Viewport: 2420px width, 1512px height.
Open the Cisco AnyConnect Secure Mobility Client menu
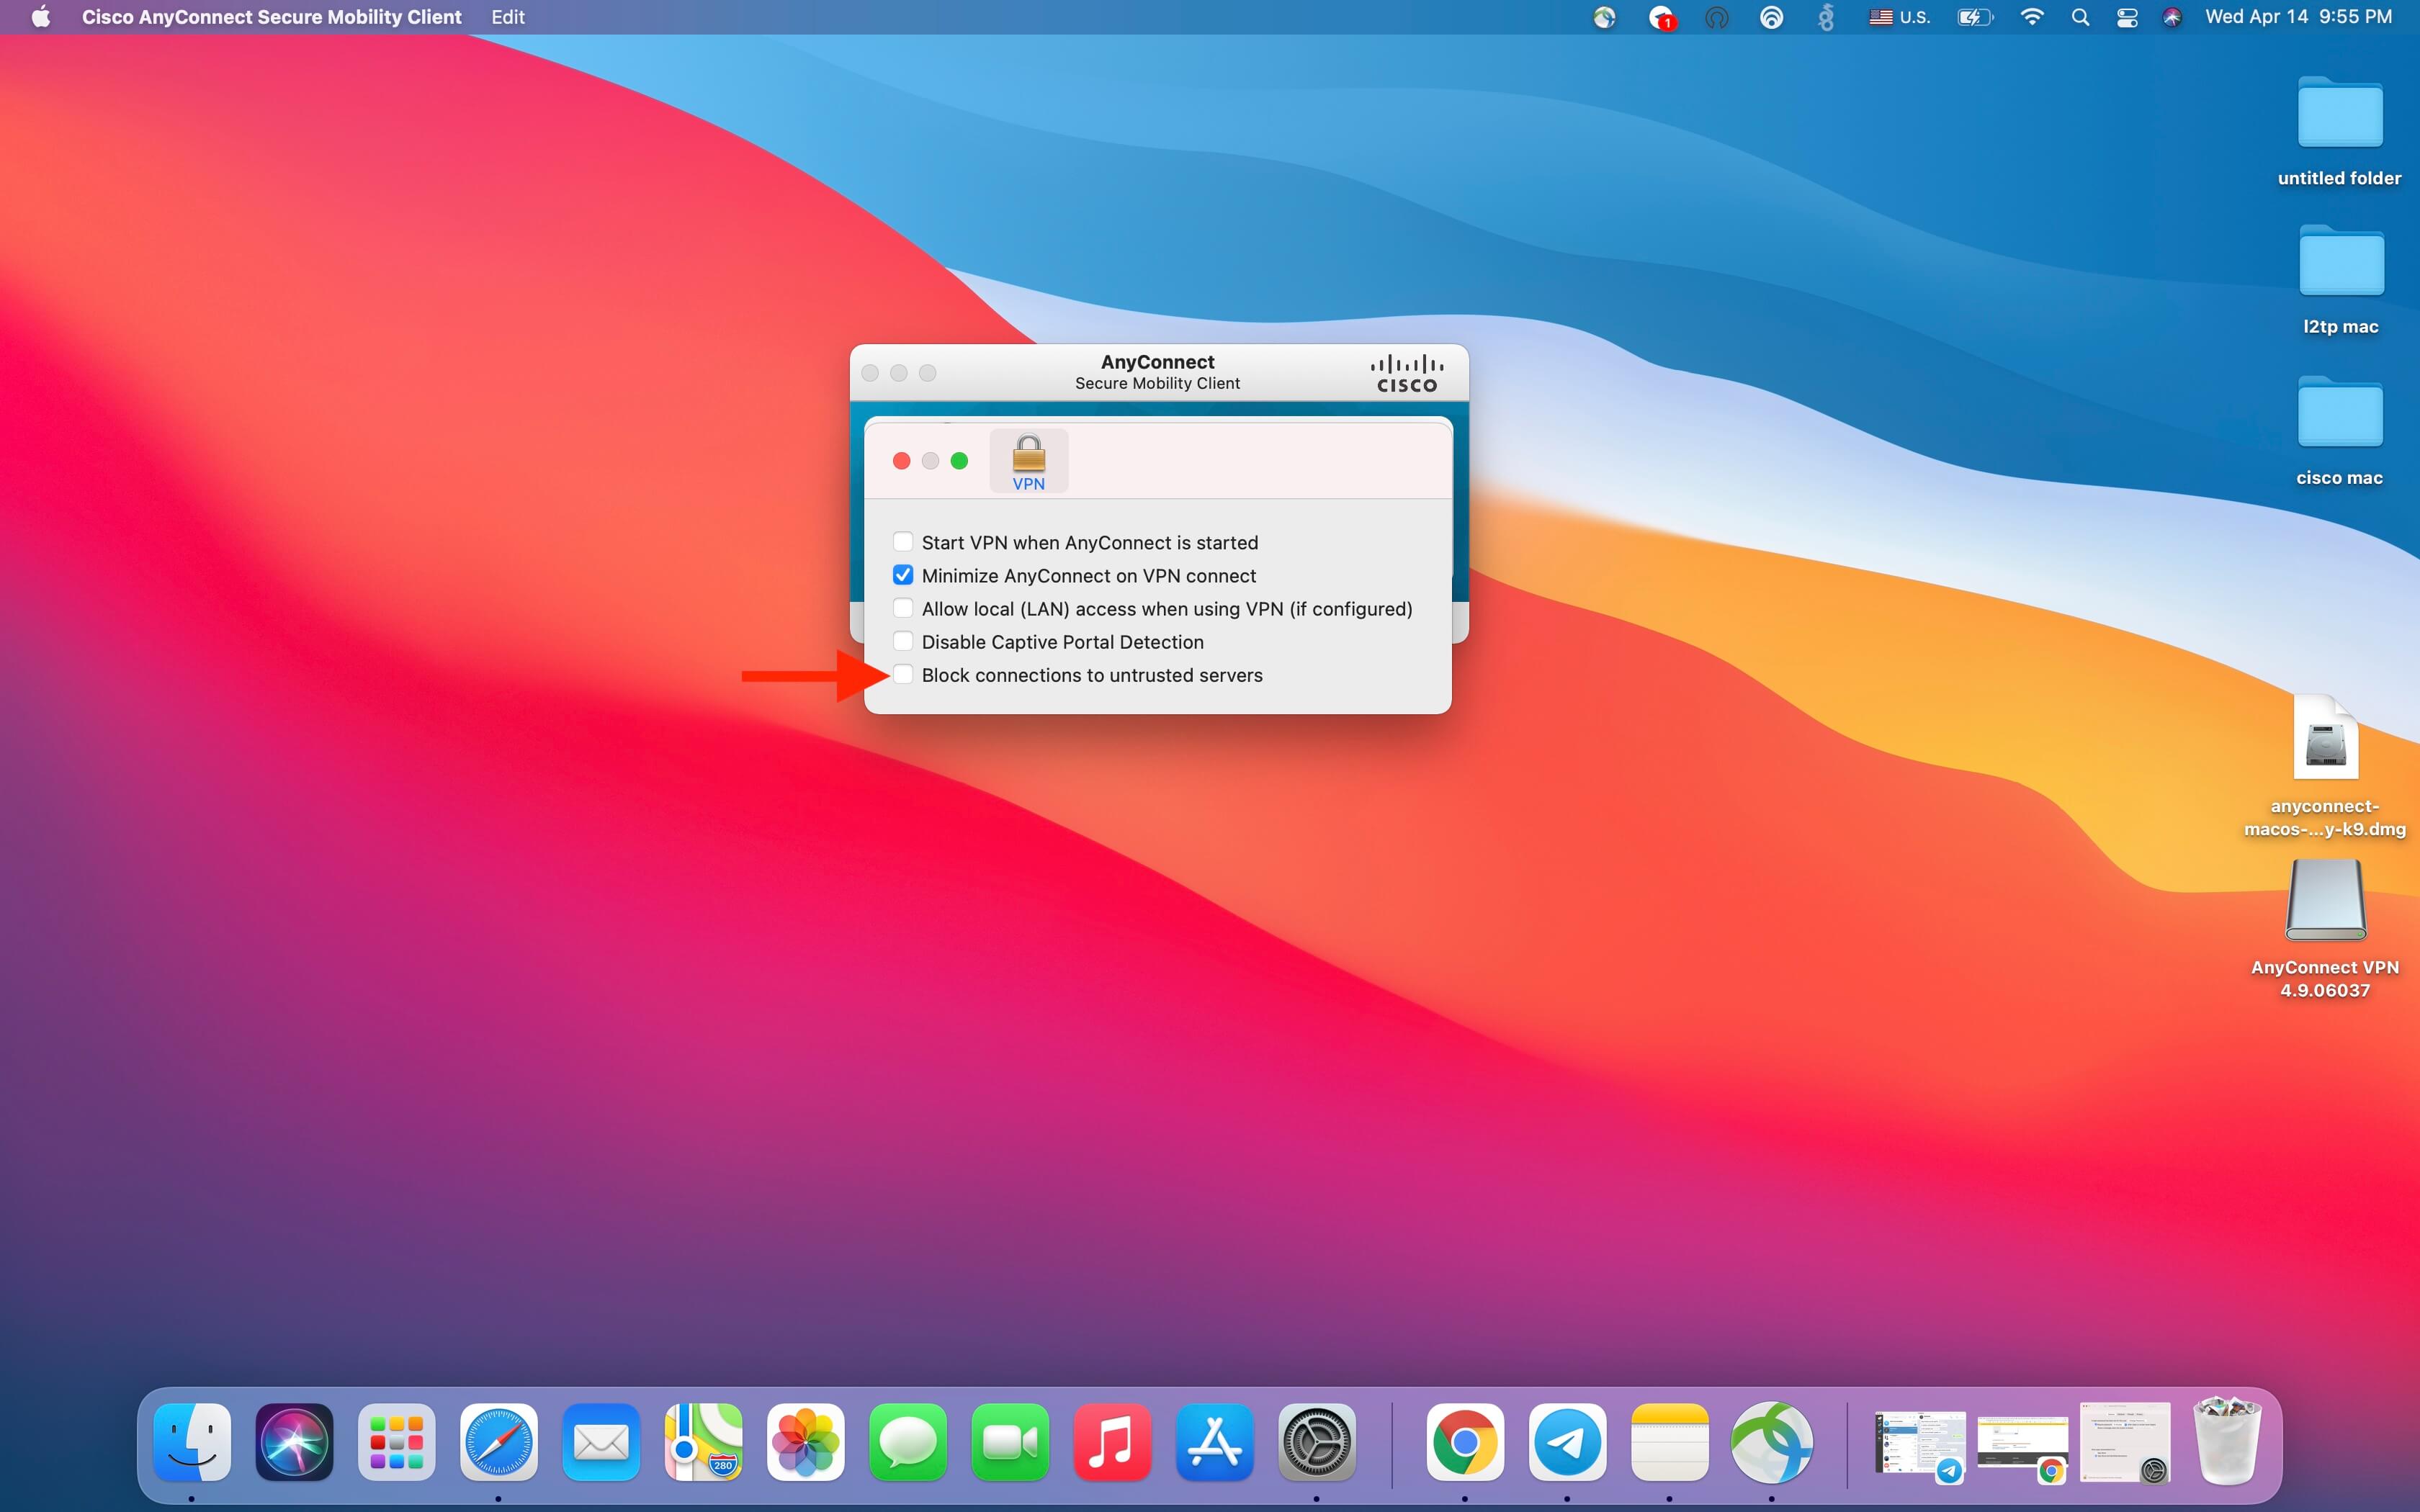point(271,17)
